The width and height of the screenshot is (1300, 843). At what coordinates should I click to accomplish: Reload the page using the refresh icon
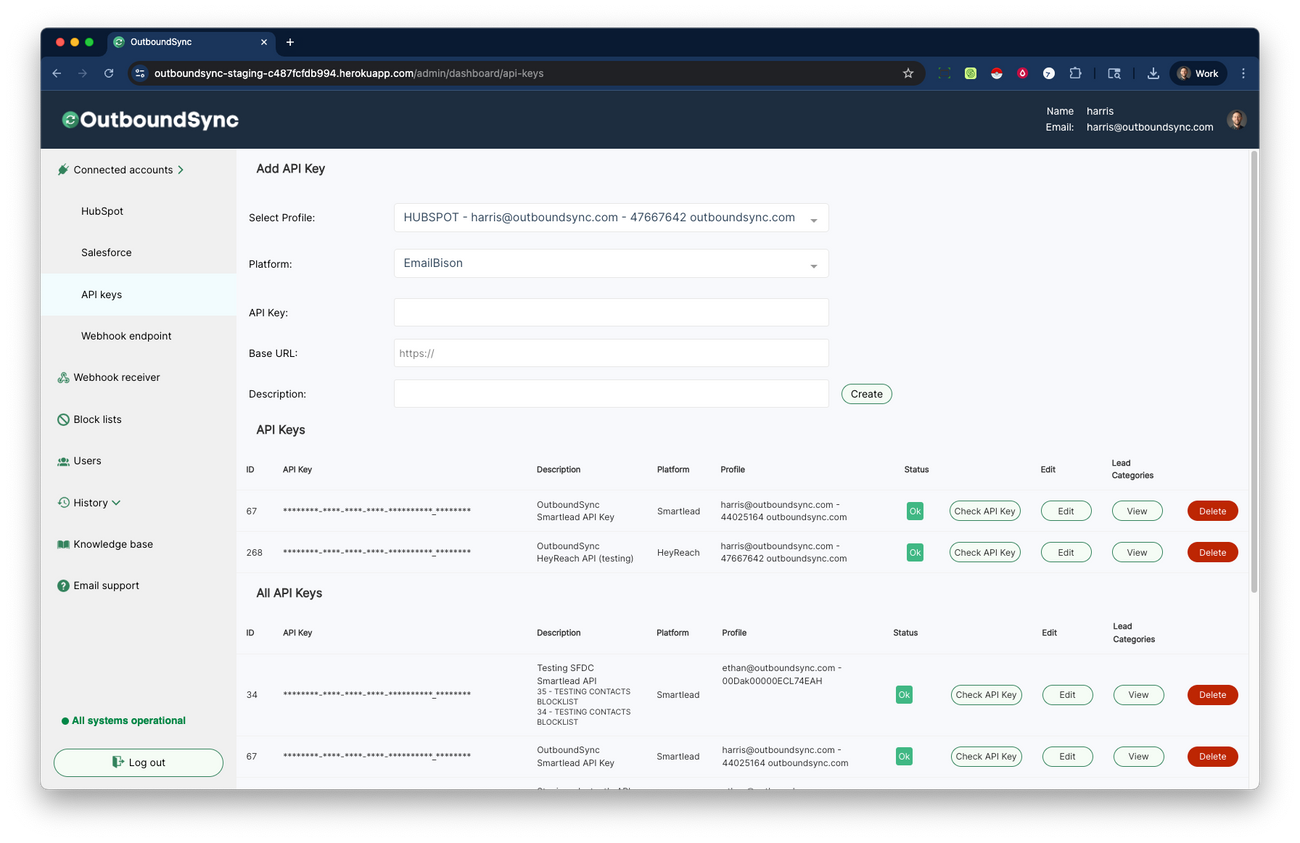tap(108, 73)
